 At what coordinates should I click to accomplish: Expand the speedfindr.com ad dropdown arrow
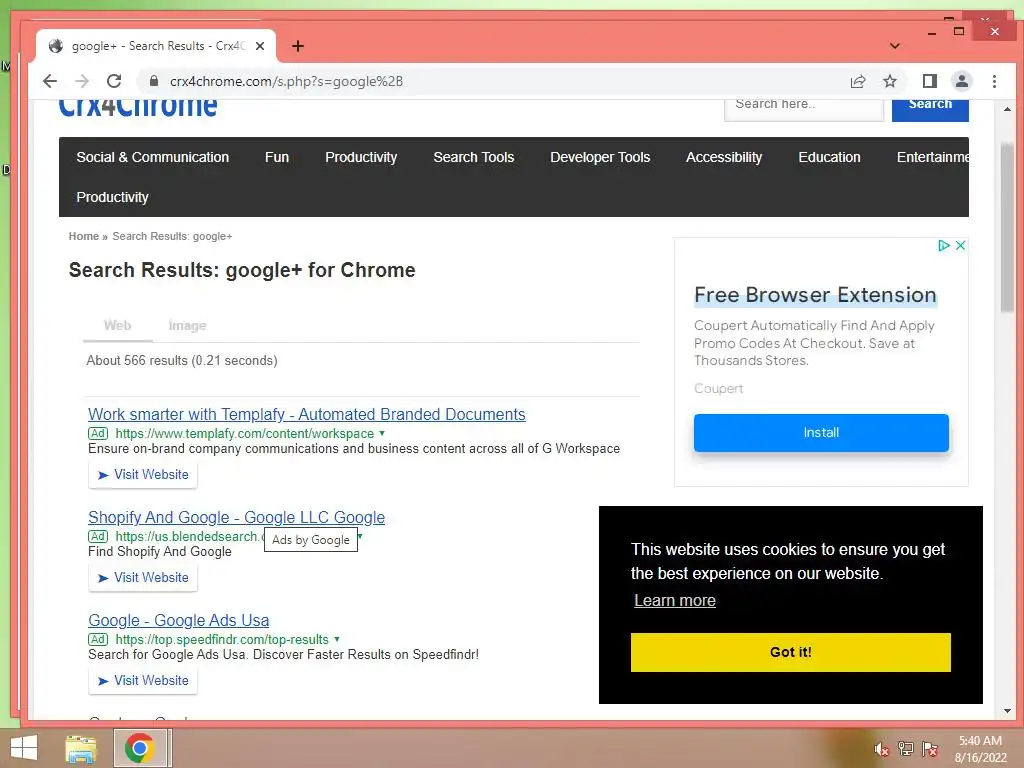337,639
